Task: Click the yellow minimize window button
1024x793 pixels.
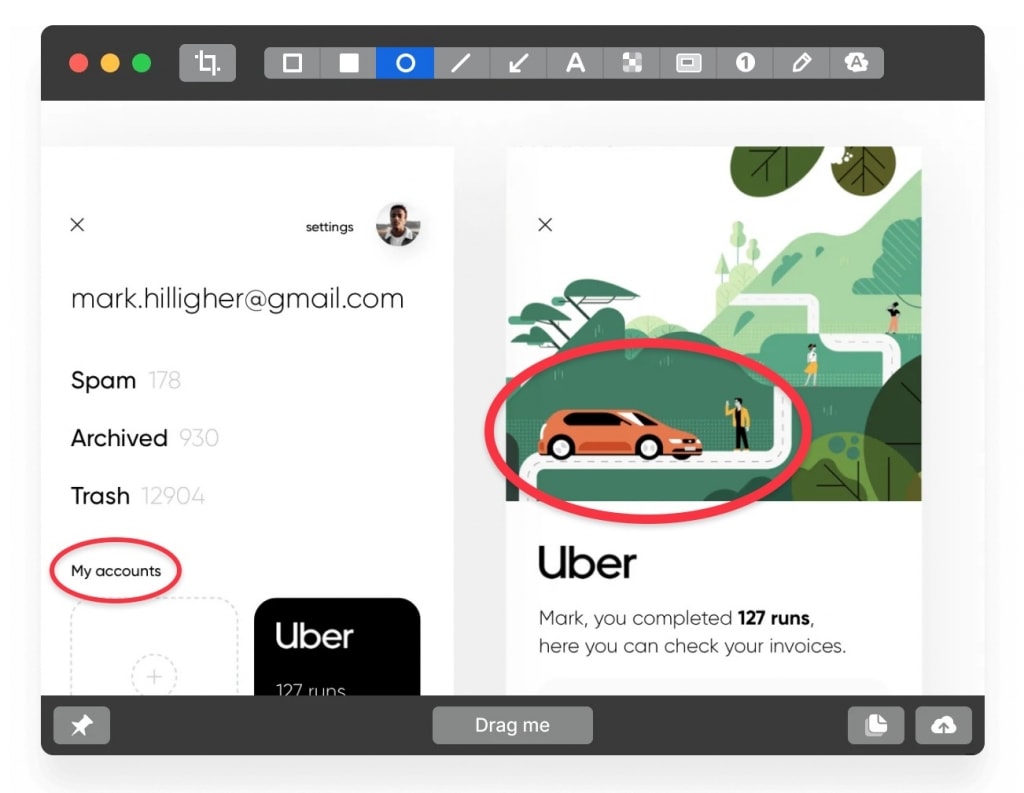Action: click(x=110, y=63)
